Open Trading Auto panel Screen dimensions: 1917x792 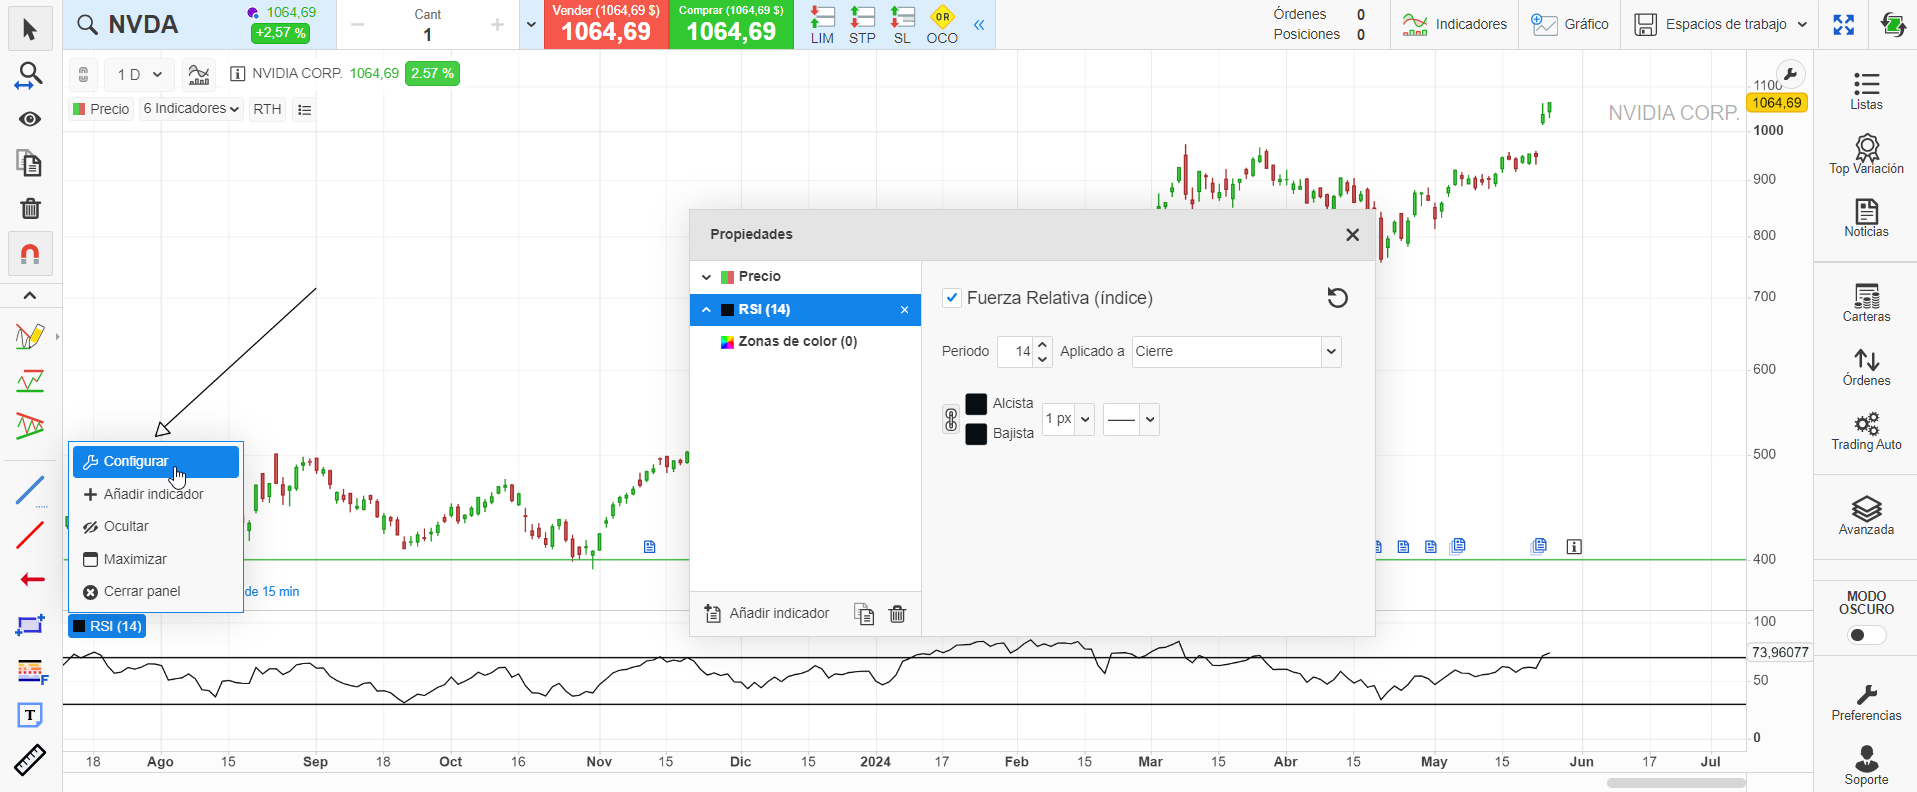(x=1866, y=431)
